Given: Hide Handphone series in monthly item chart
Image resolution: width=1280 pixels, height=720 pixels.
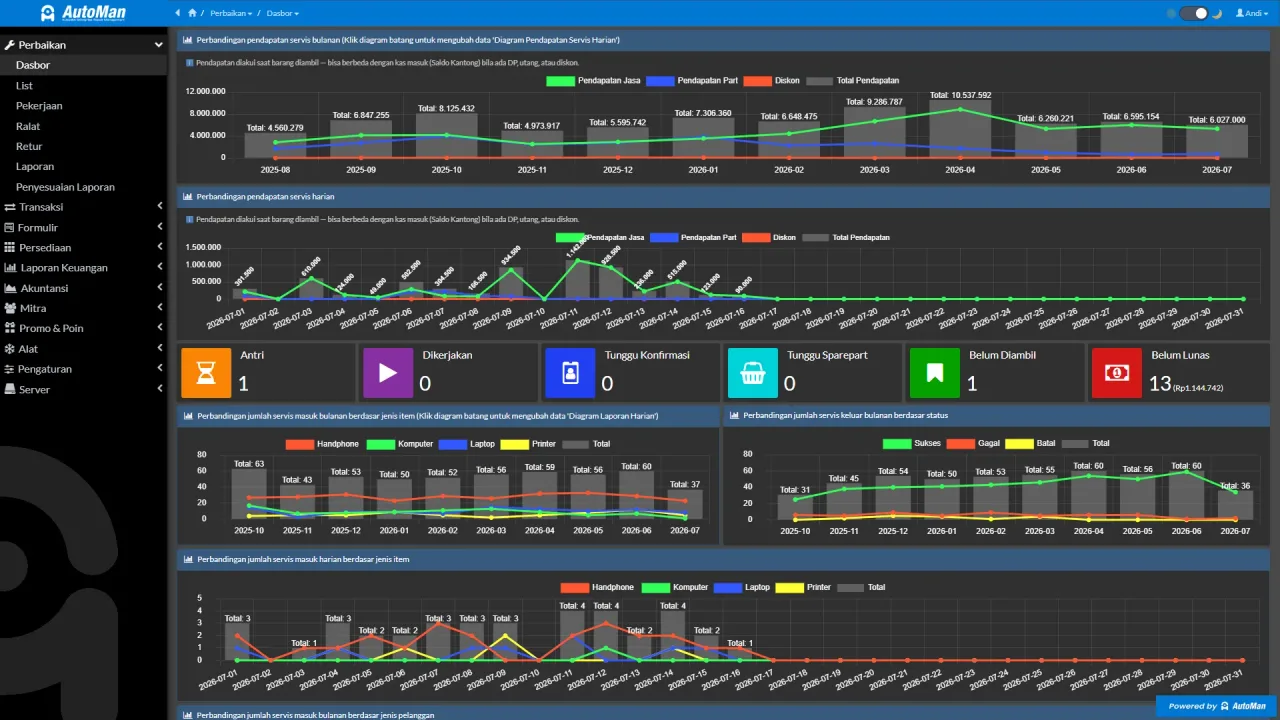Looking at the screenshot, I should pyautogui.click(x=299, y=443).
